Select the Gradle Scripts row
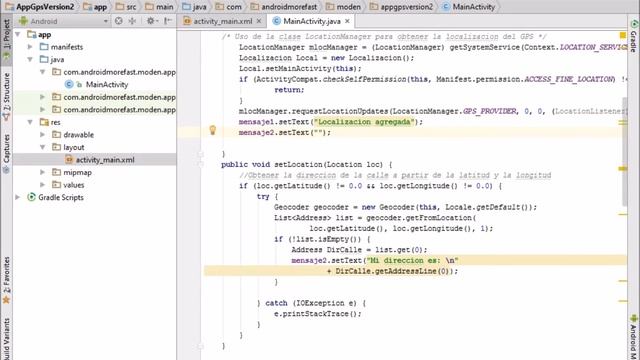Viewport: 640px width, 360px height. pyautogui.click(x=95, y=198)
